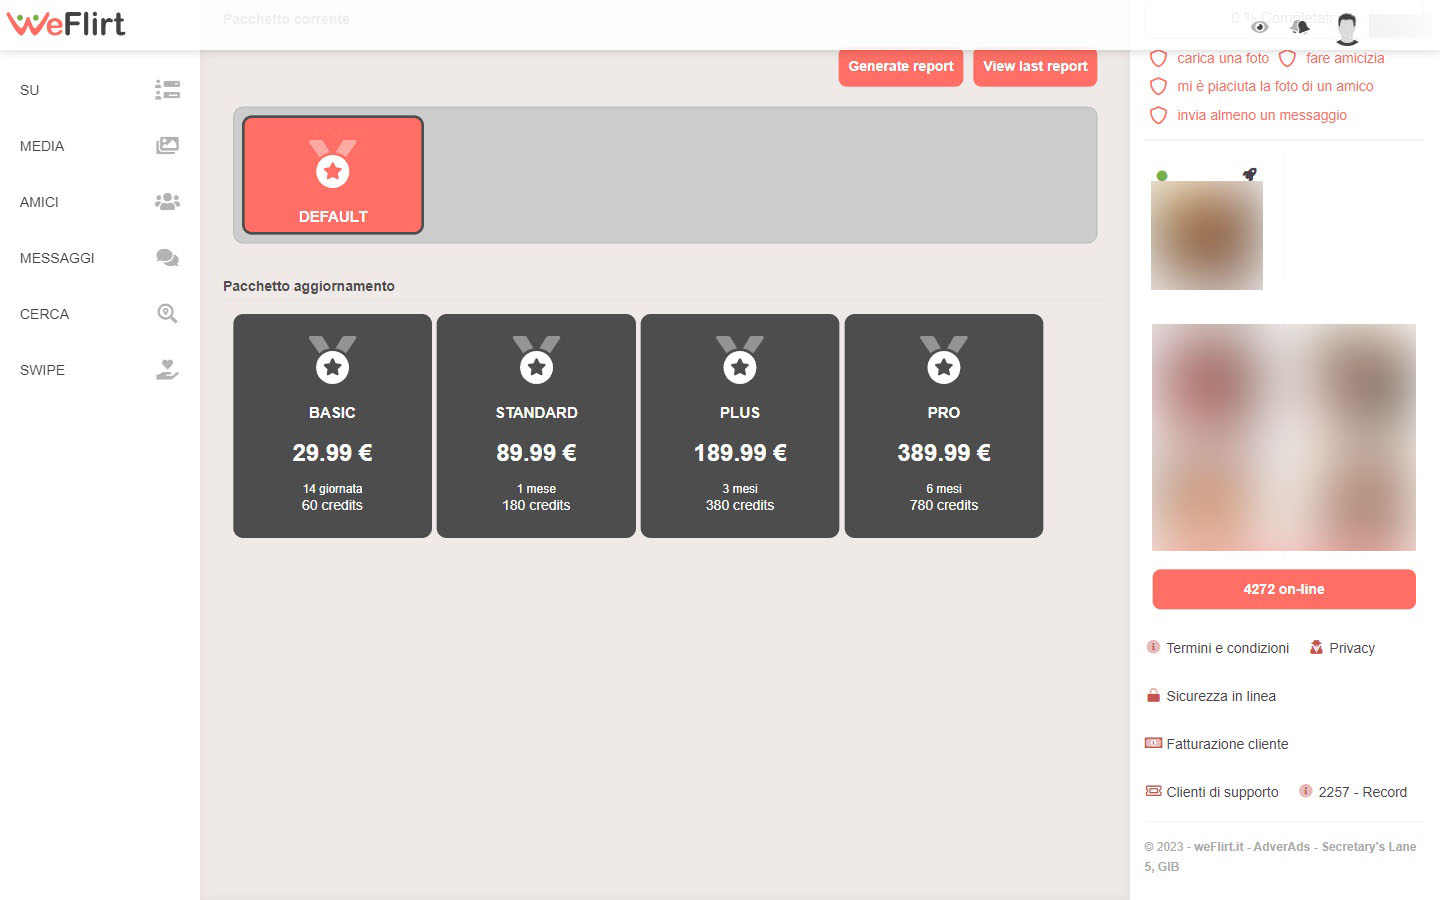Screen dimensions: 1440x900
Task: Open the large blurred profiles image
Action: click(x=1284, y=437)
